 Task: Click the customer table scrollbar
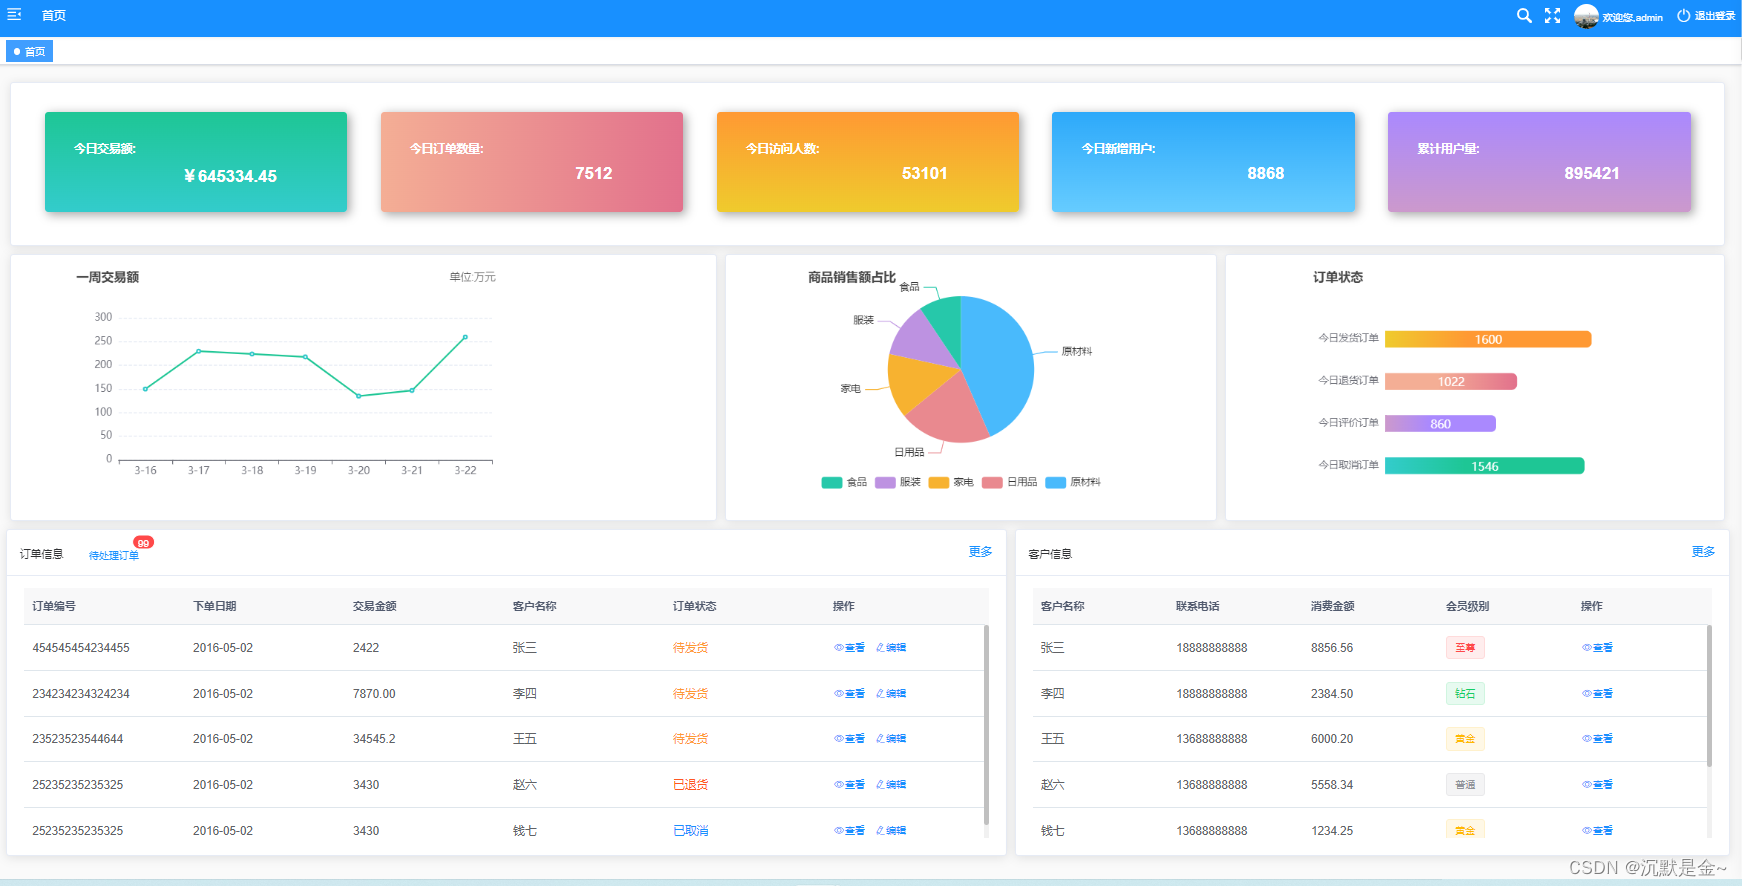tap(1709, 696)
